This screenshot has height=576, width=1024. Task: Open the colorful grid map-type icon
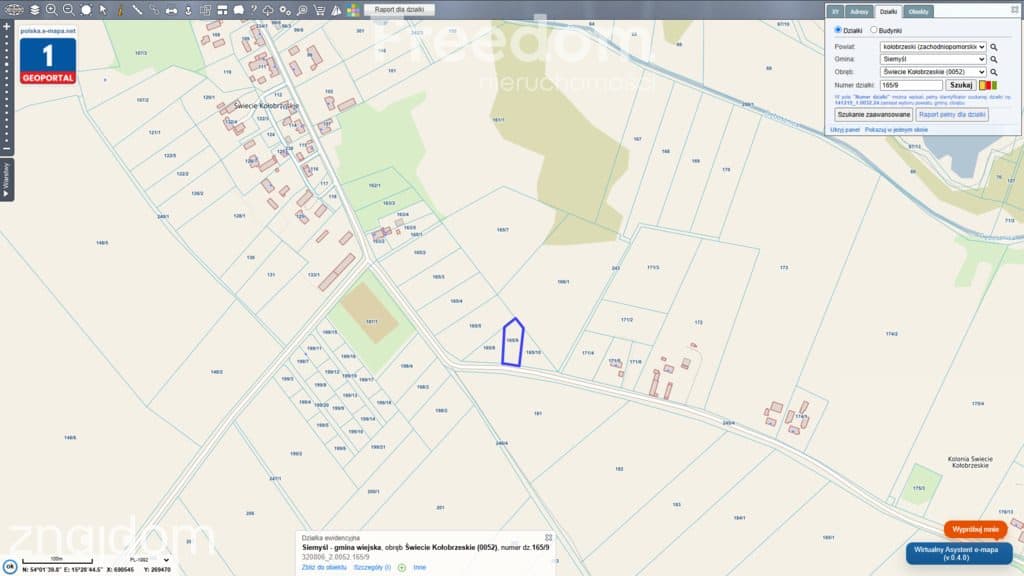coord(353,10)
